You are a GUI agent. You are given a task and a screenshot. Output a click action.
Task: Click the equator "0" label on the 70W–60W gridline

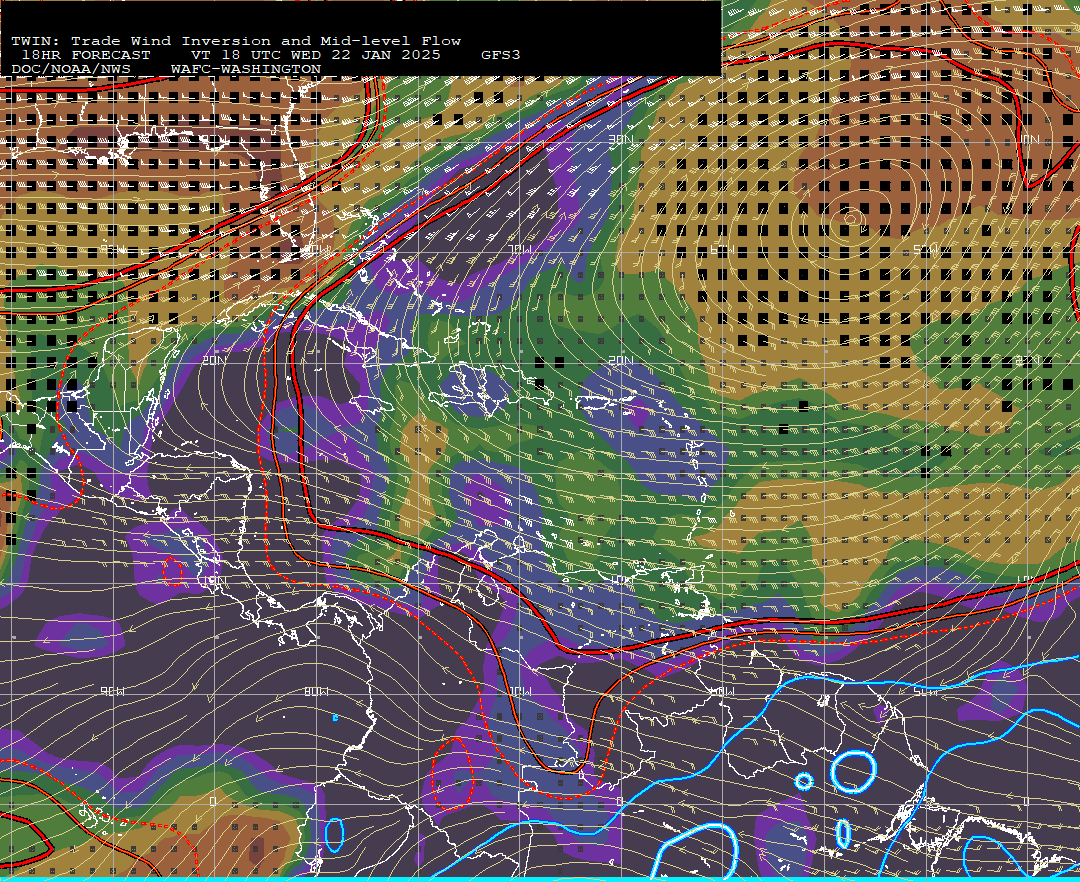click(621, 801)
